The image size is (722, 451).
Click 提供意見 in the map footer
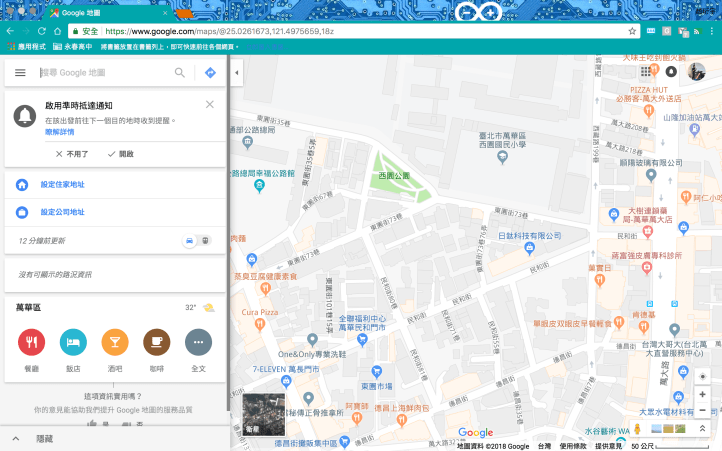(x=608, y=446)
